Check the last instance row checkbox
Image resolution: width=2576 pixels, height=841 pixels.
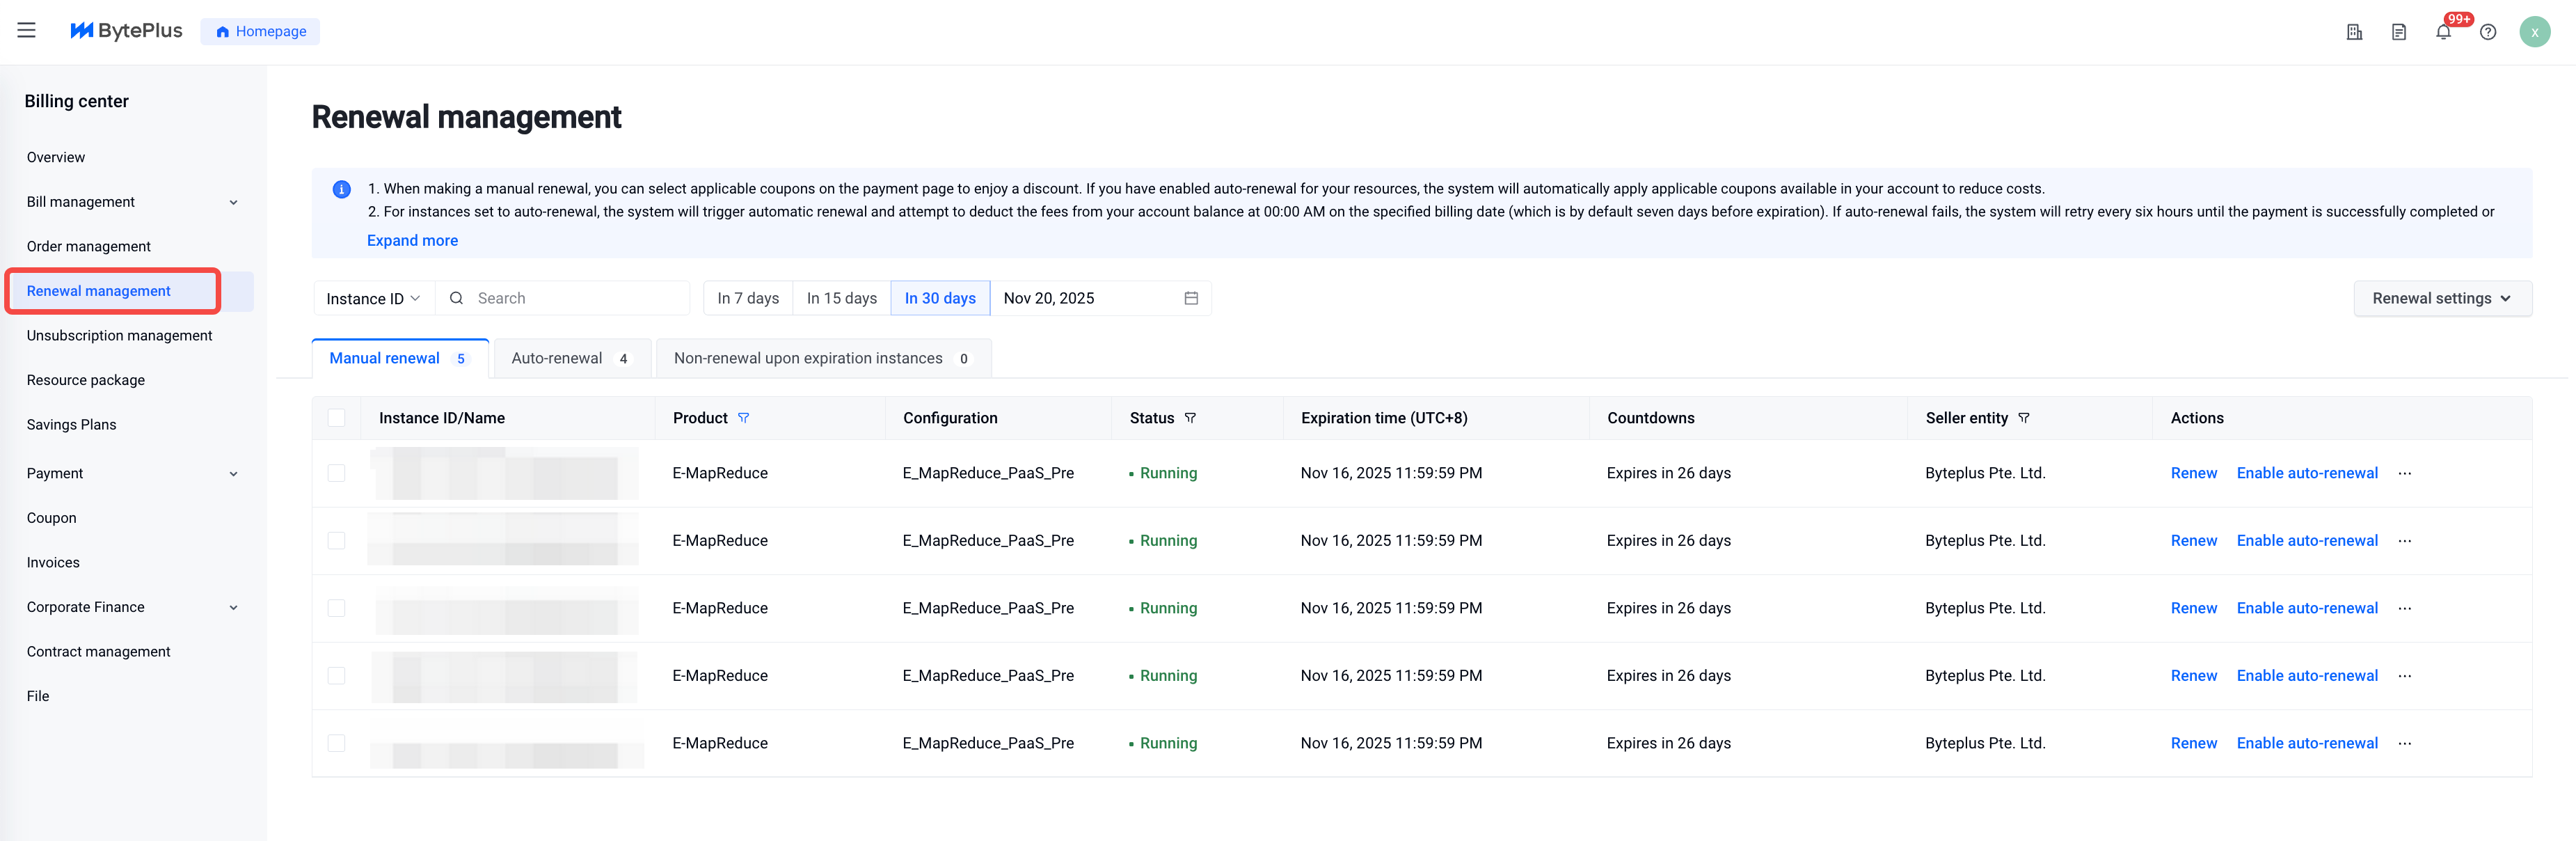click(337, 743)
